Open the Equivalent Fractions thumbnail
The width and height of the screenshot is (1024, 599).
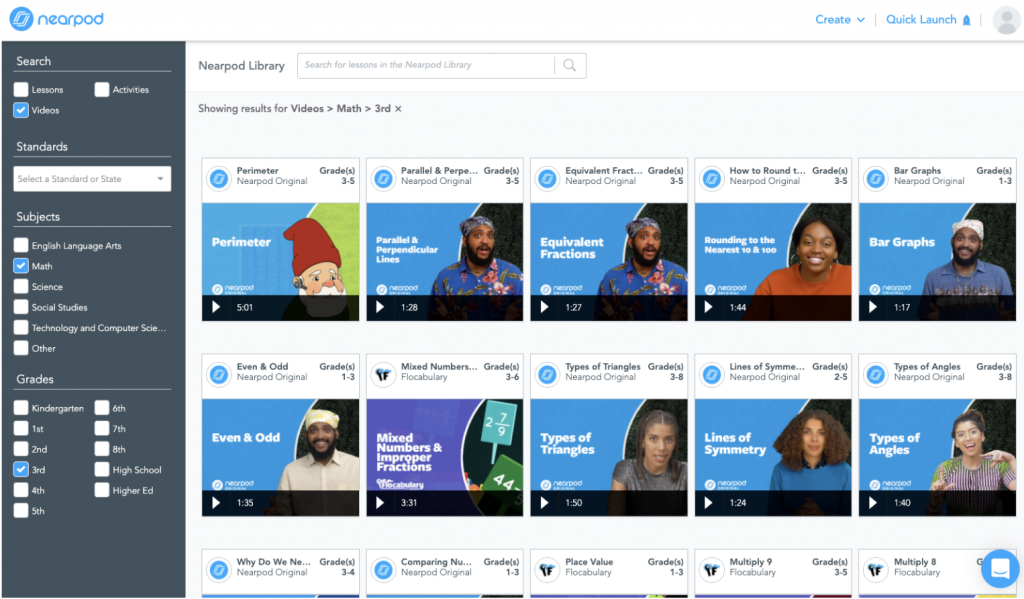[609, 261]
